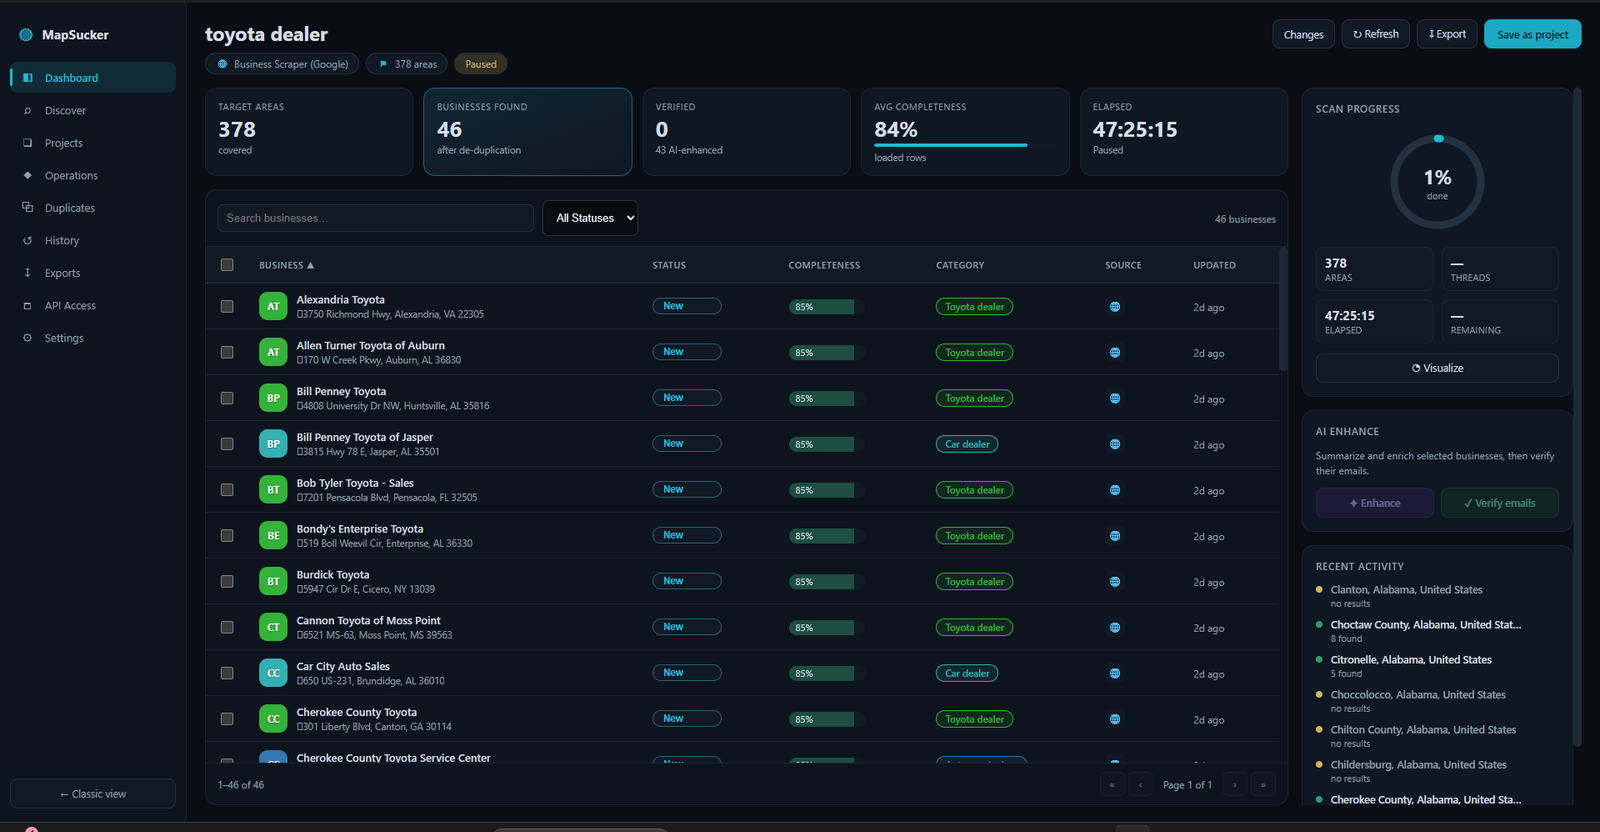Image resolution: width=1600 pixels, height=832 pixels.
Task: Click the 'Cherokee County Toyota Service Center' name
Action: pos(394,758)
